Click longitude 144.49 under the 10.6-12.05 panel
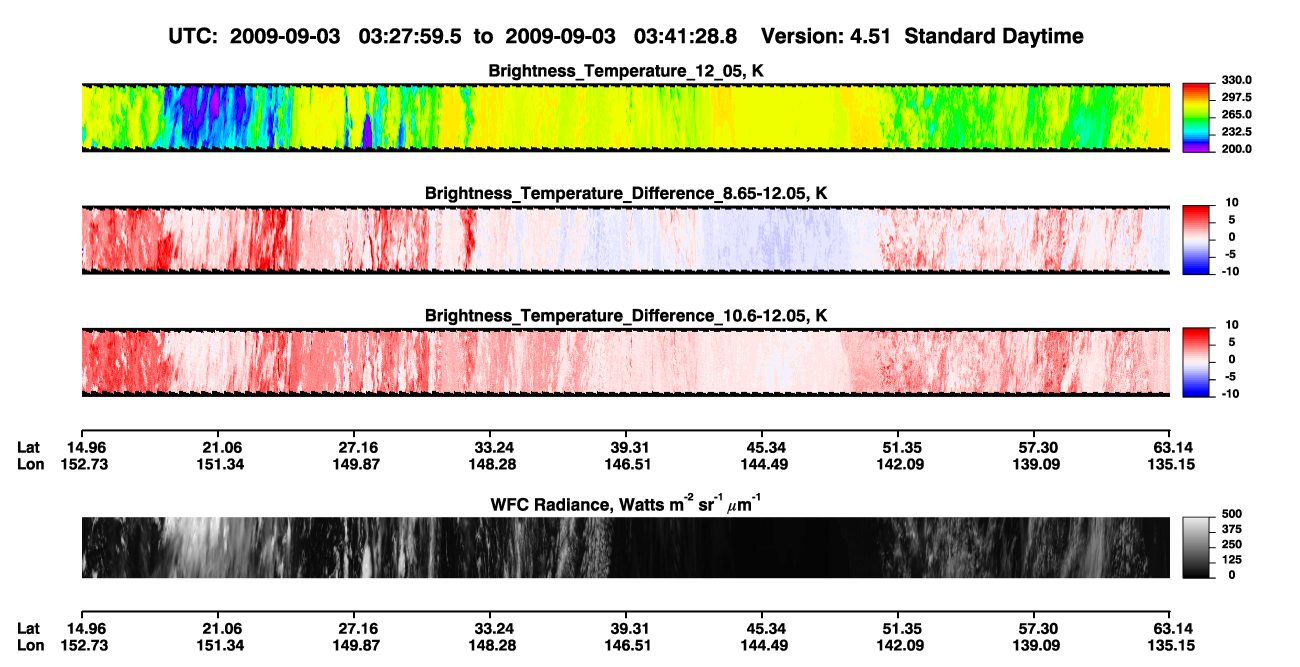Viewport: 1300px width, 667px height. point(765,464)
